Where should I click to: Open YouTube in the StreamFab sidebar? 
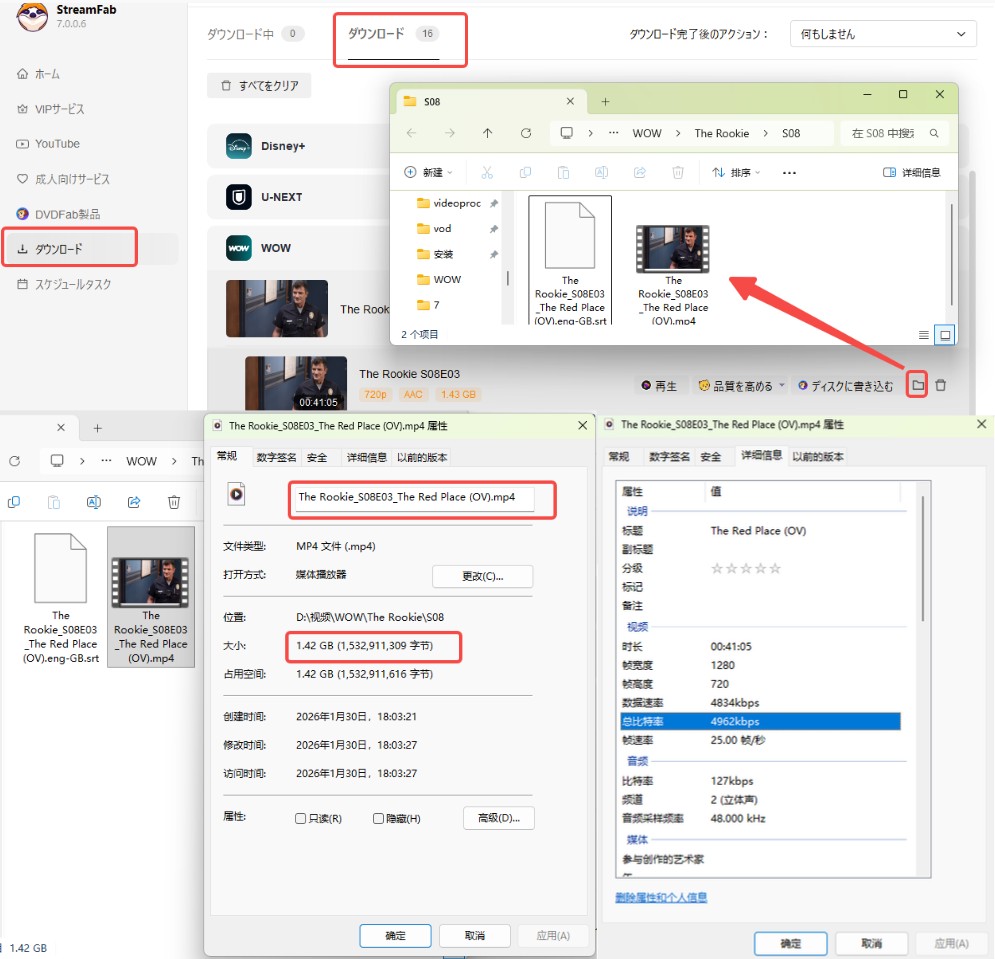(57, 144)
